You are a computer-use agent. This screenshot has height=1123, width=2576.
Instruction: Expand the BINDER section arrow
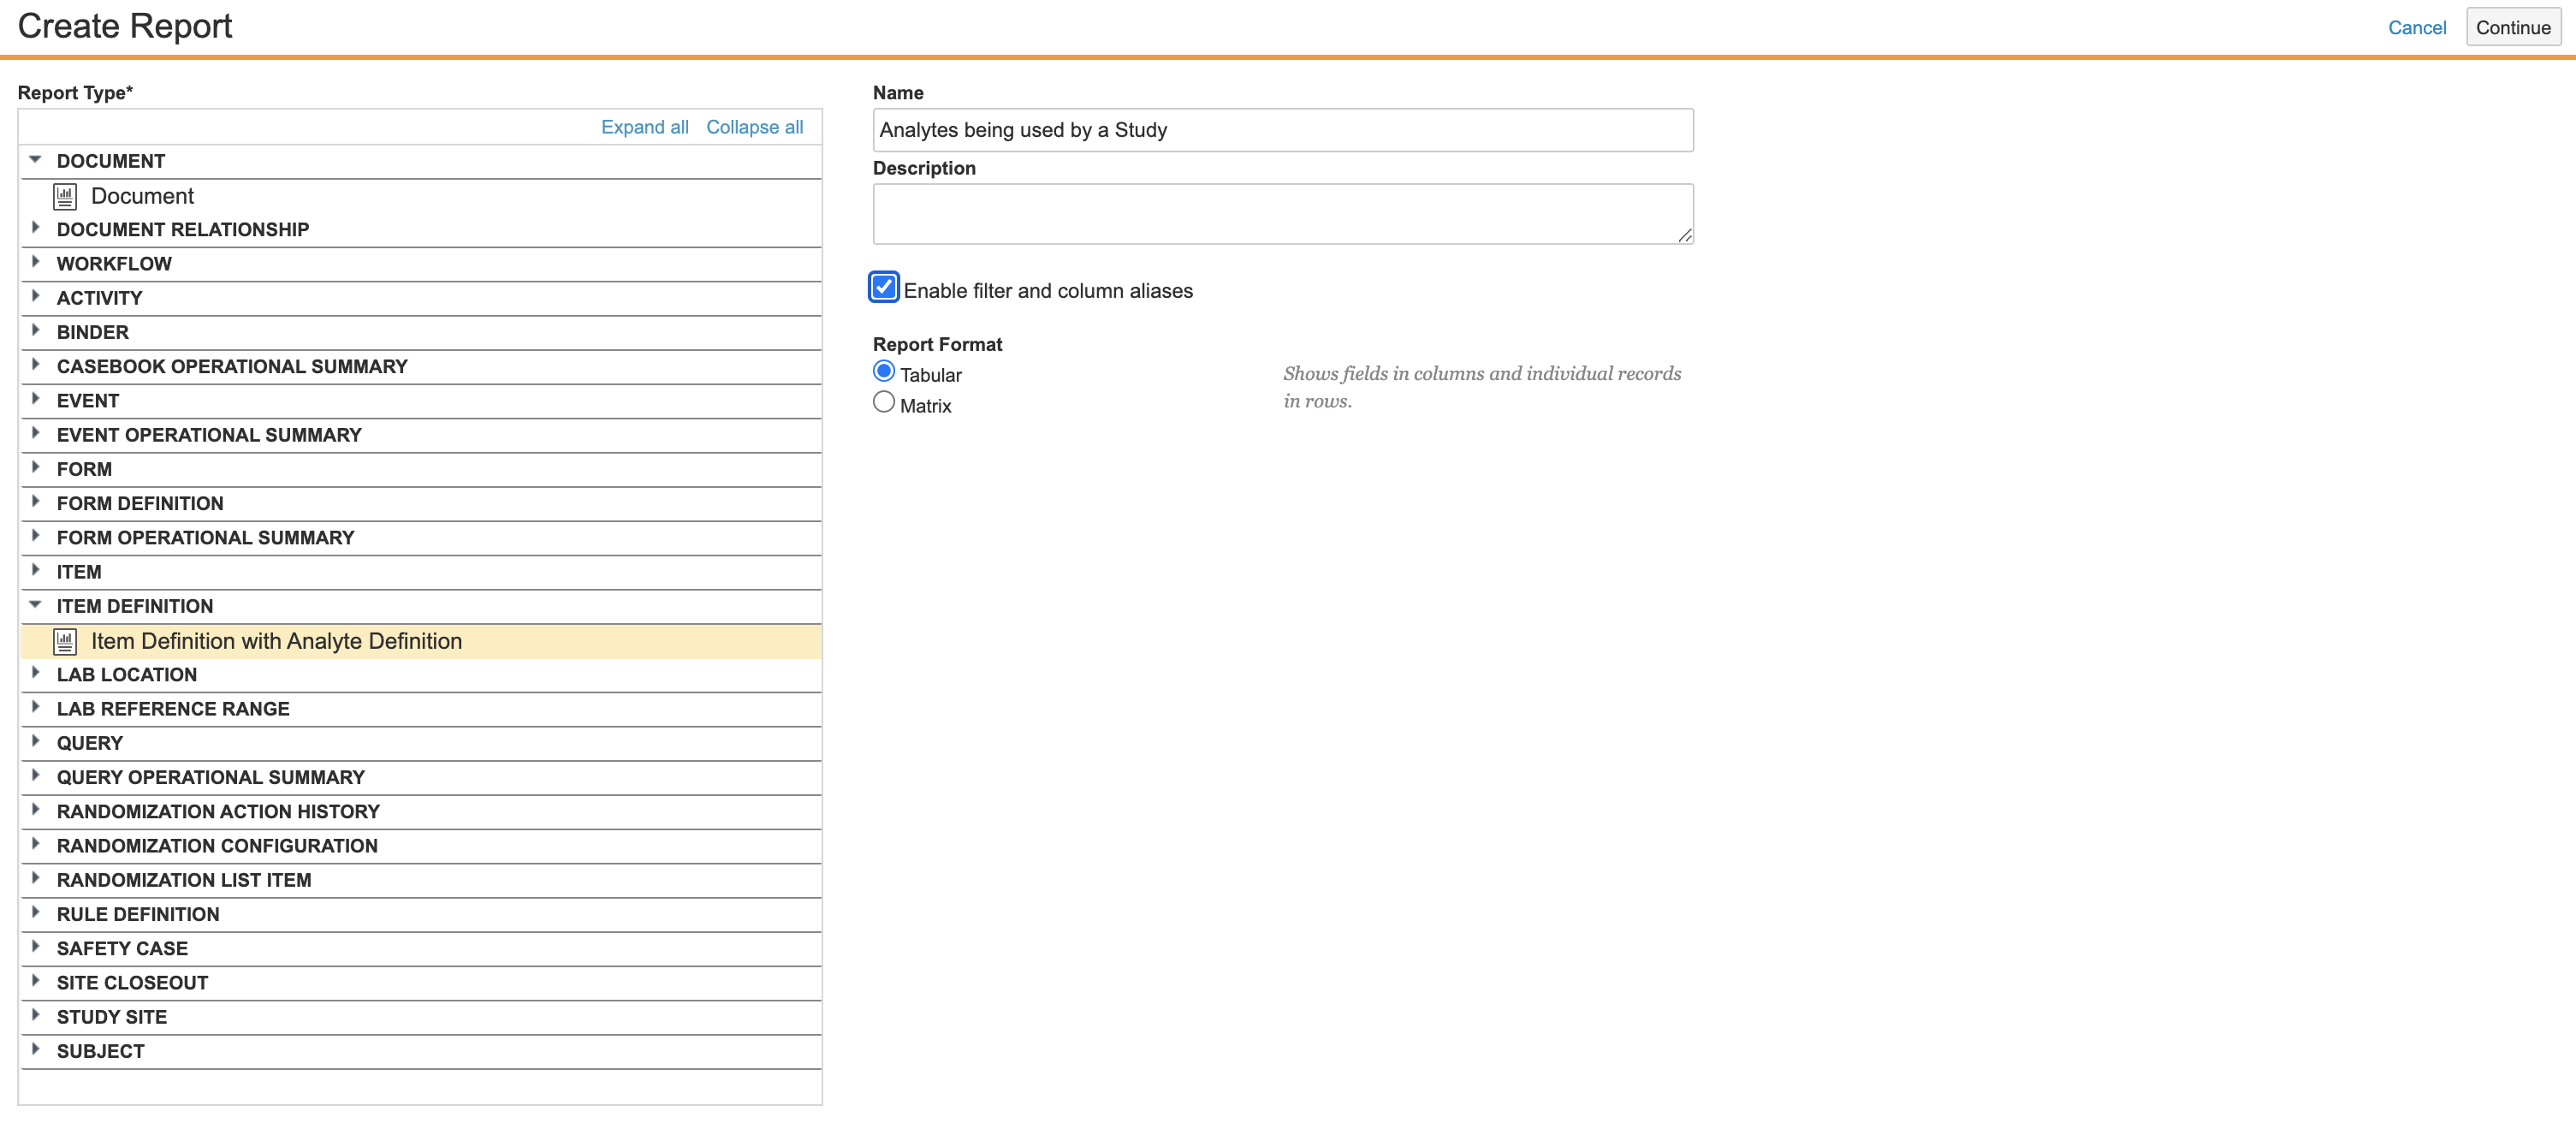coord(35,330)
